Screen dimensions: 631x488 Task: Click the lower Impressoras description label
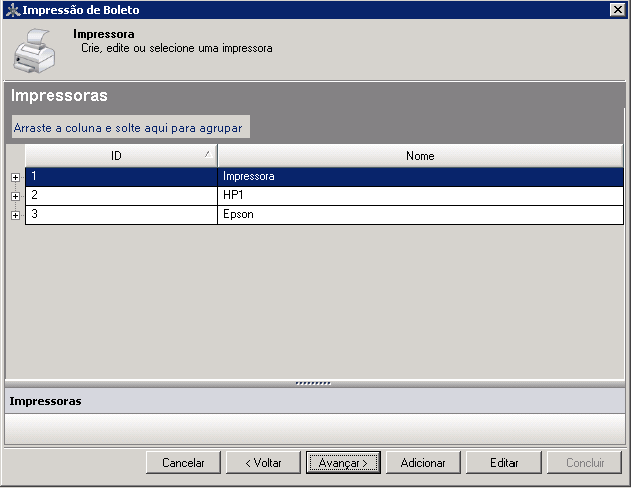[45, 401]
